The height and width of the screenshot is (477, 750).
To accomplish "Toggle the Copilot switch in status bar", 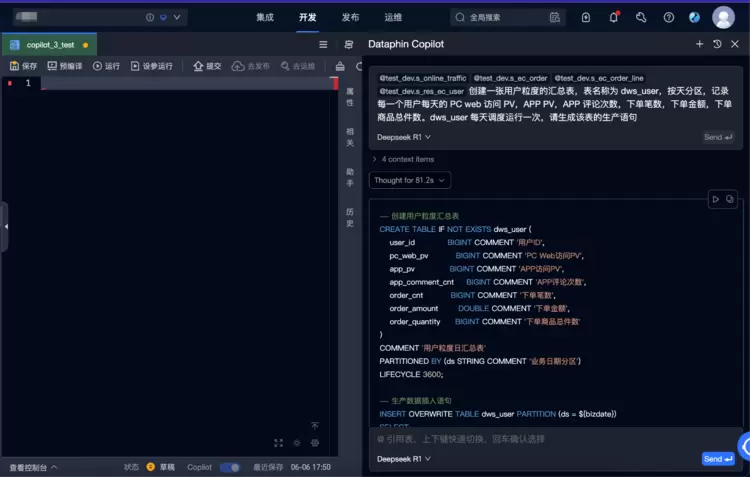I will [x=229, y=467].
